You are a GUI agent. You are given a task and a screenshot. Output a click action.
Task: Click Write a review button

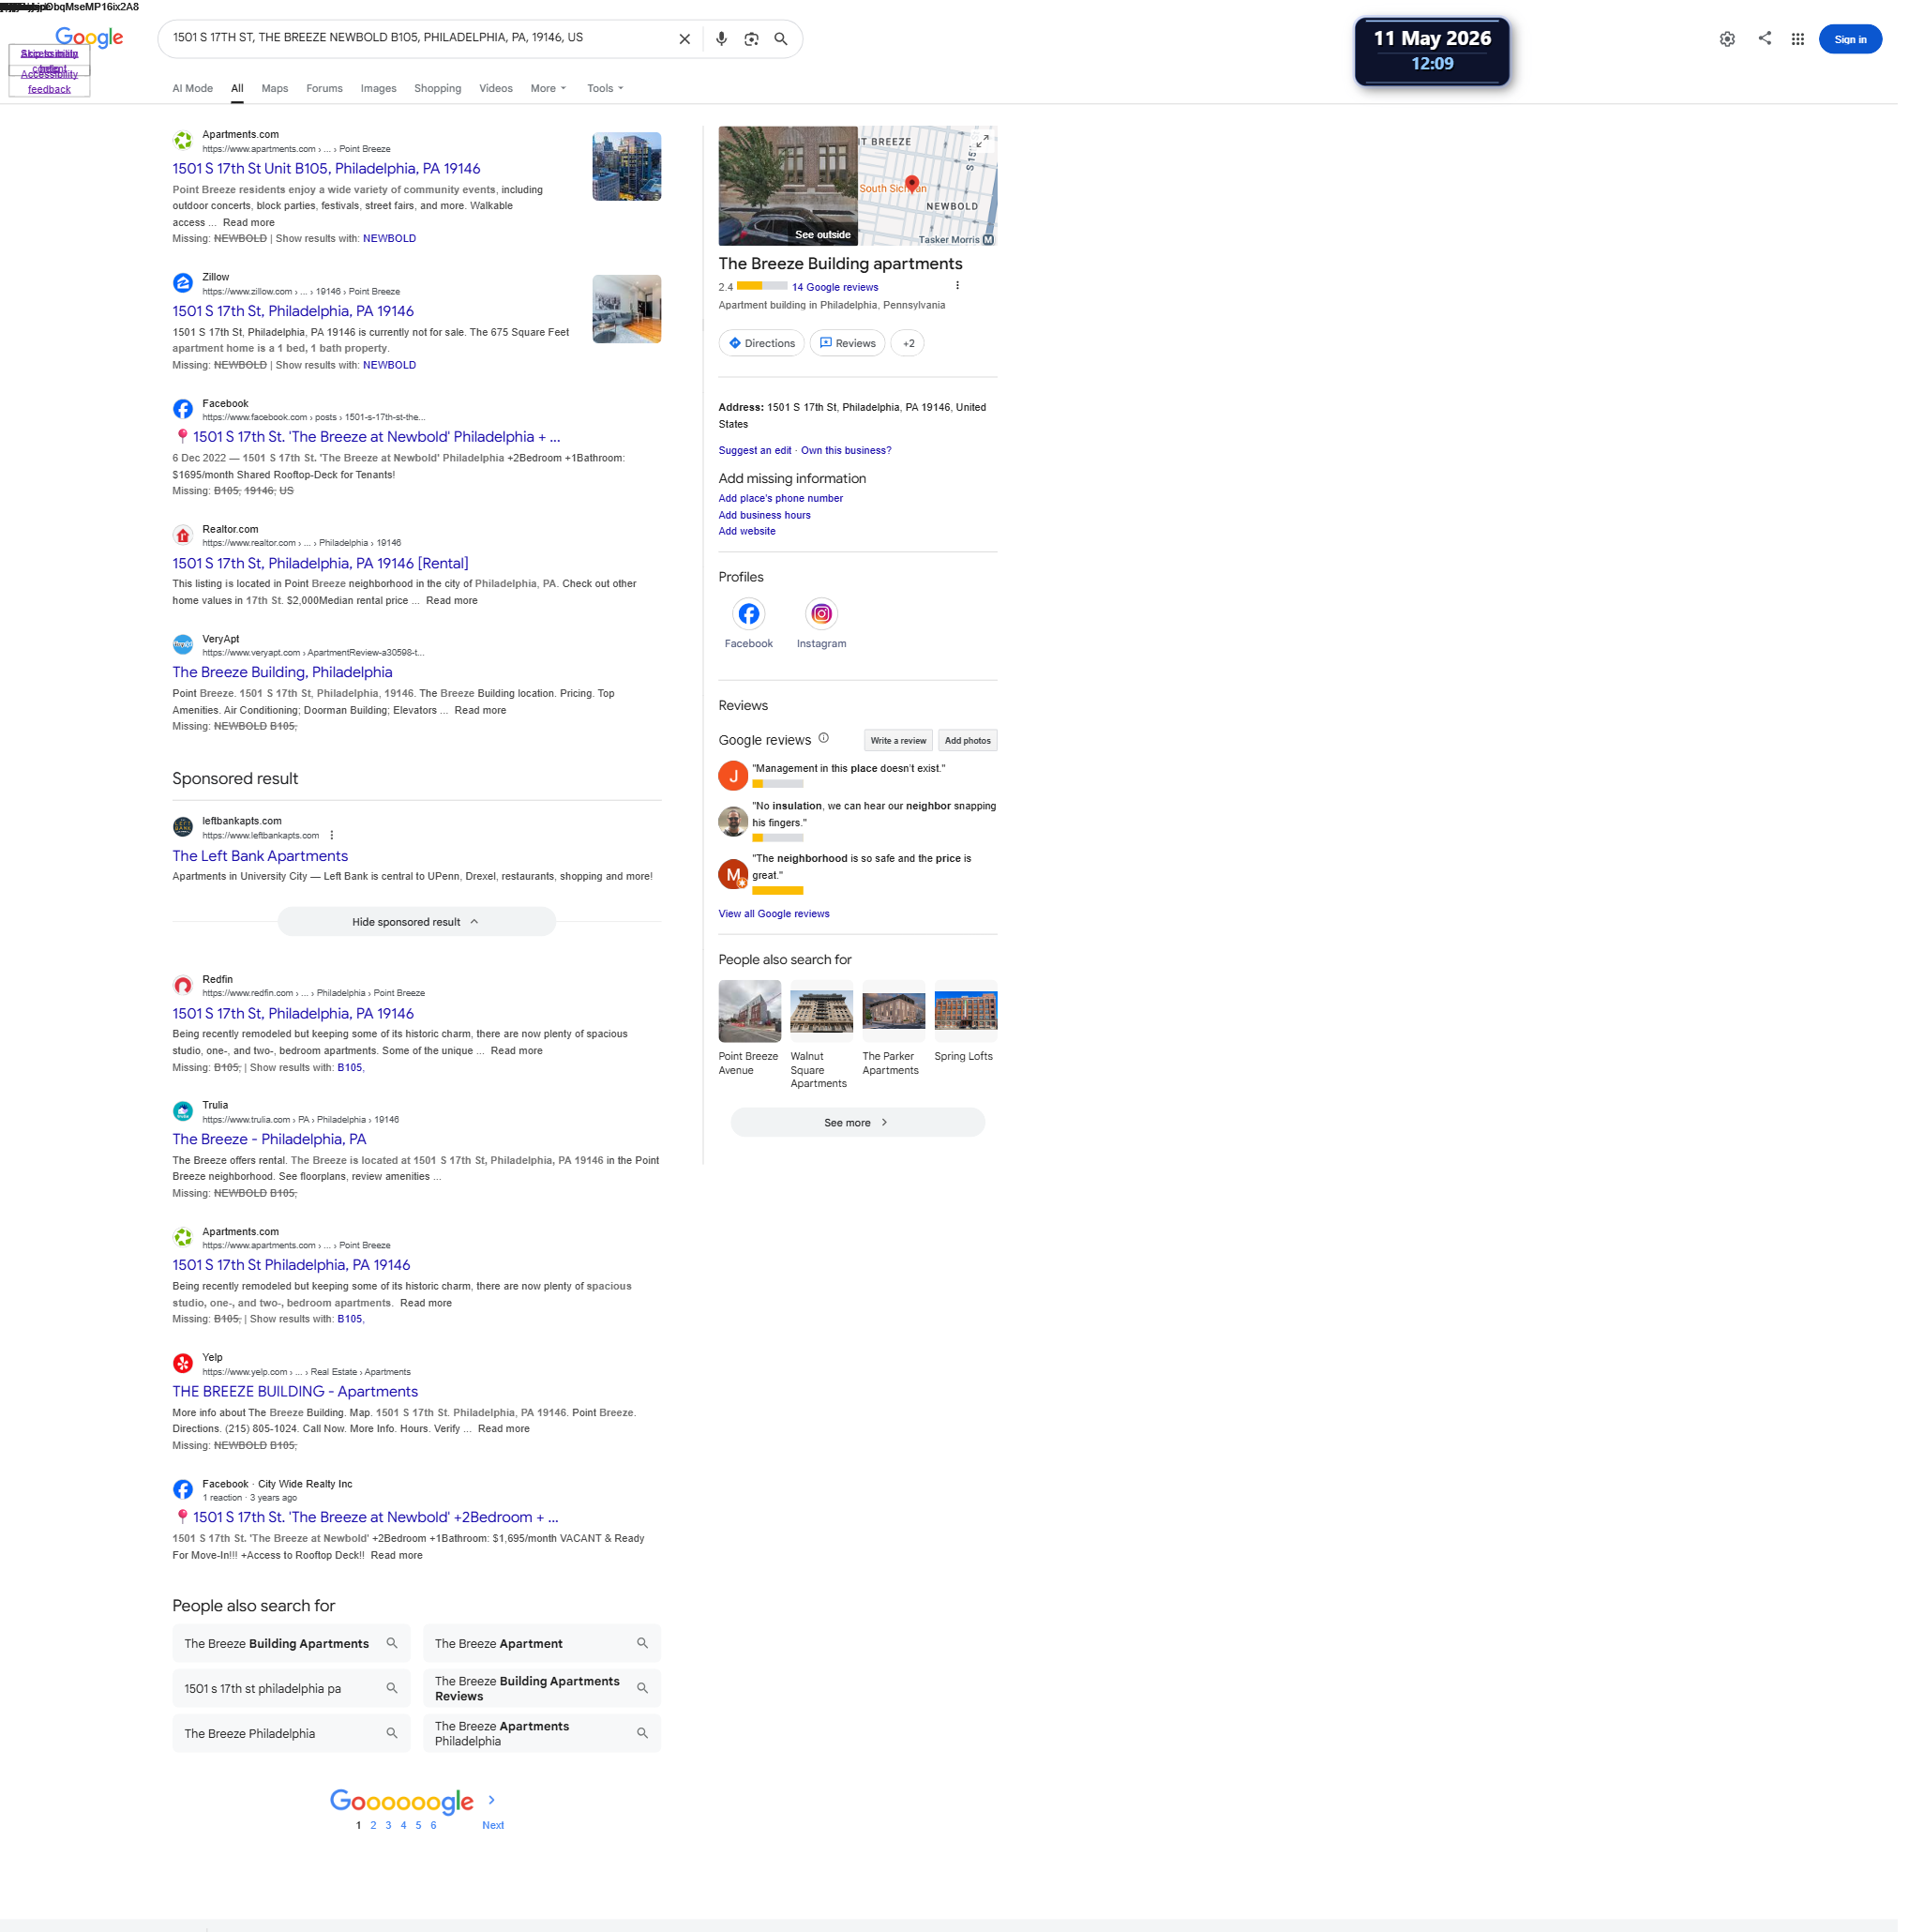(898, 741)
